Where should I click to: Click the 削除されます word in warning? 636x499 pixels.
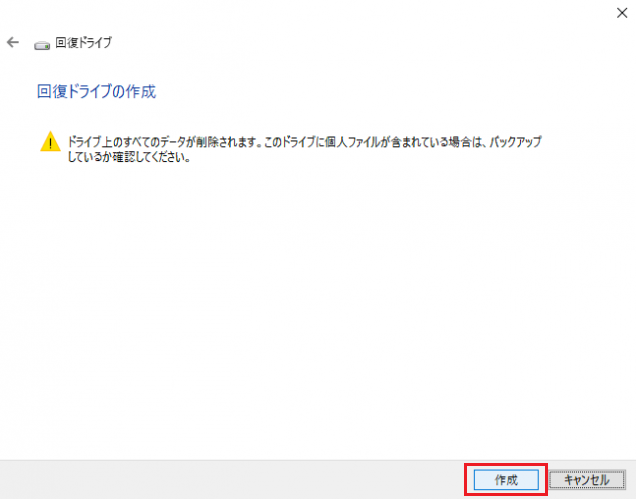point(228,142)
